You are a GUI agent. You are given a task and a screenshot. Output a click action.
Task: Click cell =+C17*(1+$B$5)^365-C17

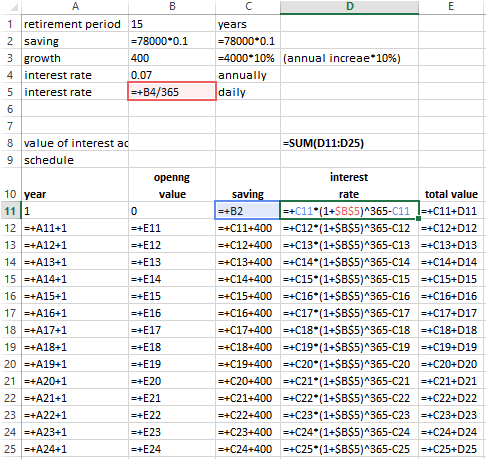349,313
